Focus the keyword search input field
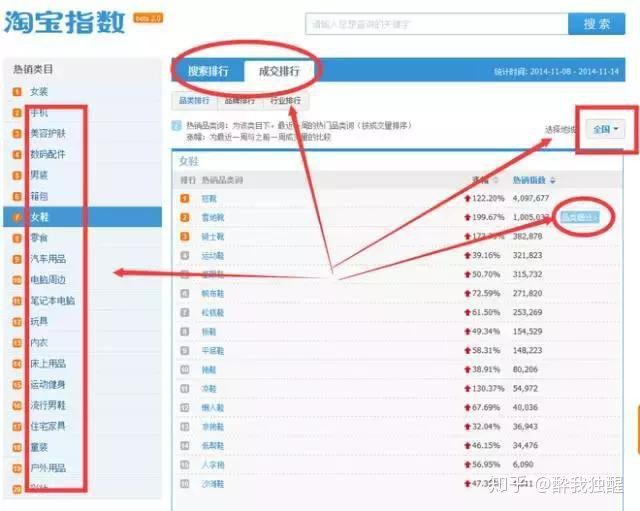The width and height of the screenshot is (640, 511). pos(437,24)
